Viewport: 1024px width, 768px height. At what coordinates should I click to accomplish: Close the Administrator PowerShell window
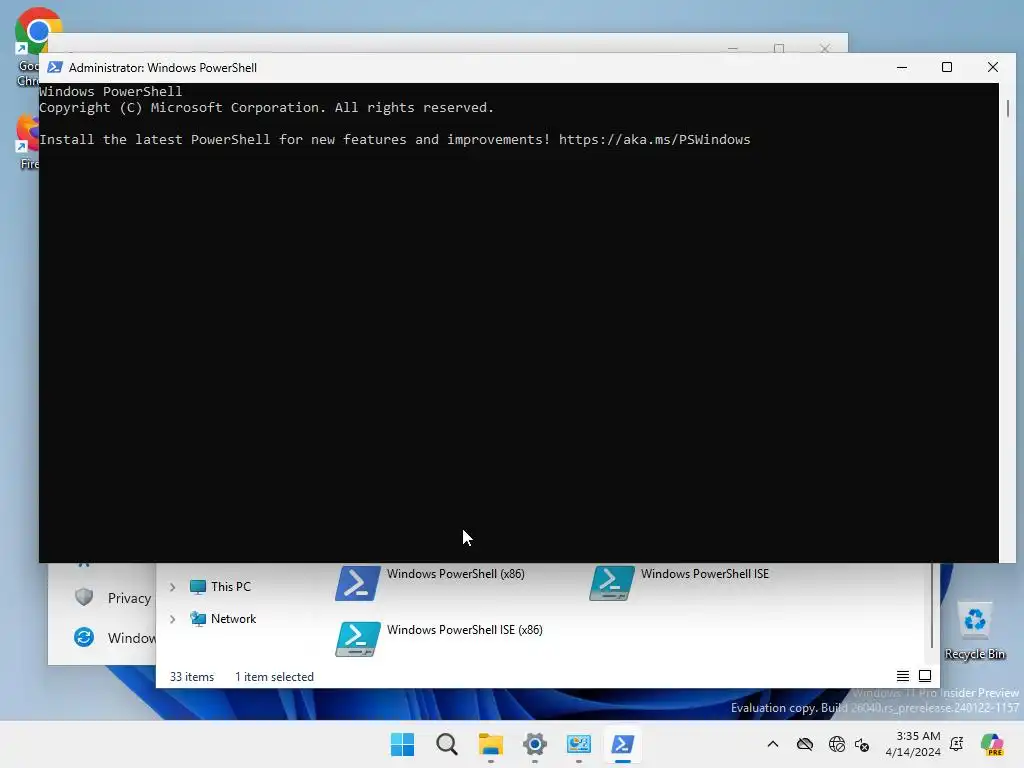coord(993,67)
